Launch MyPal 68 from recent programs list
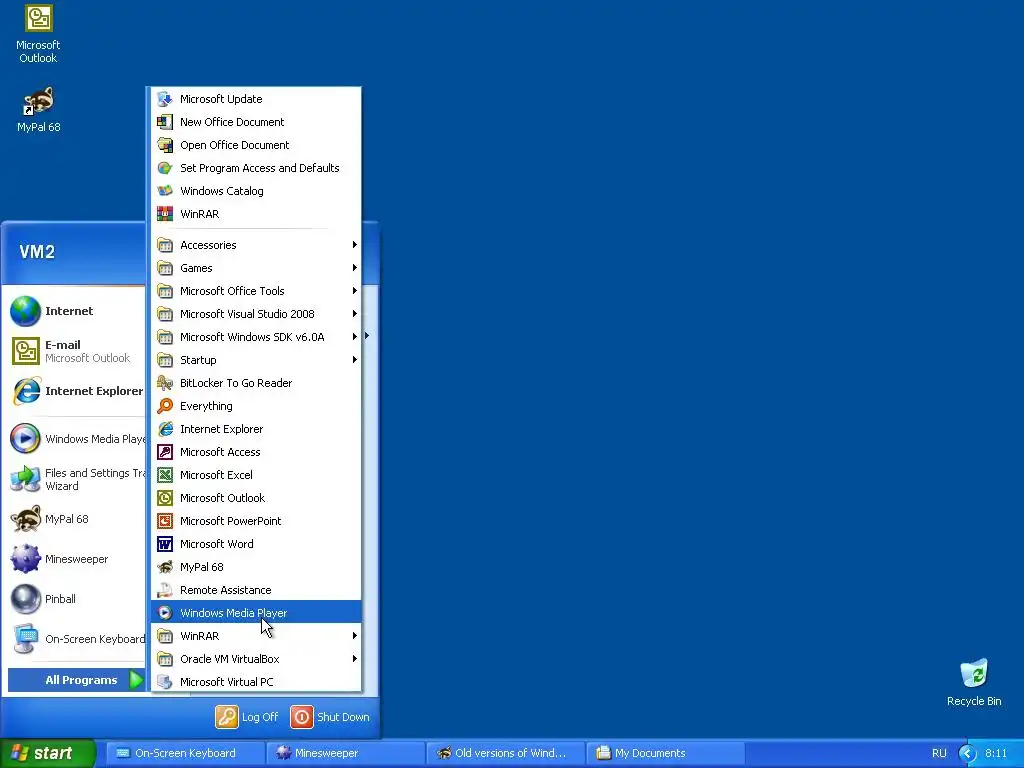 tap(77, 519)
